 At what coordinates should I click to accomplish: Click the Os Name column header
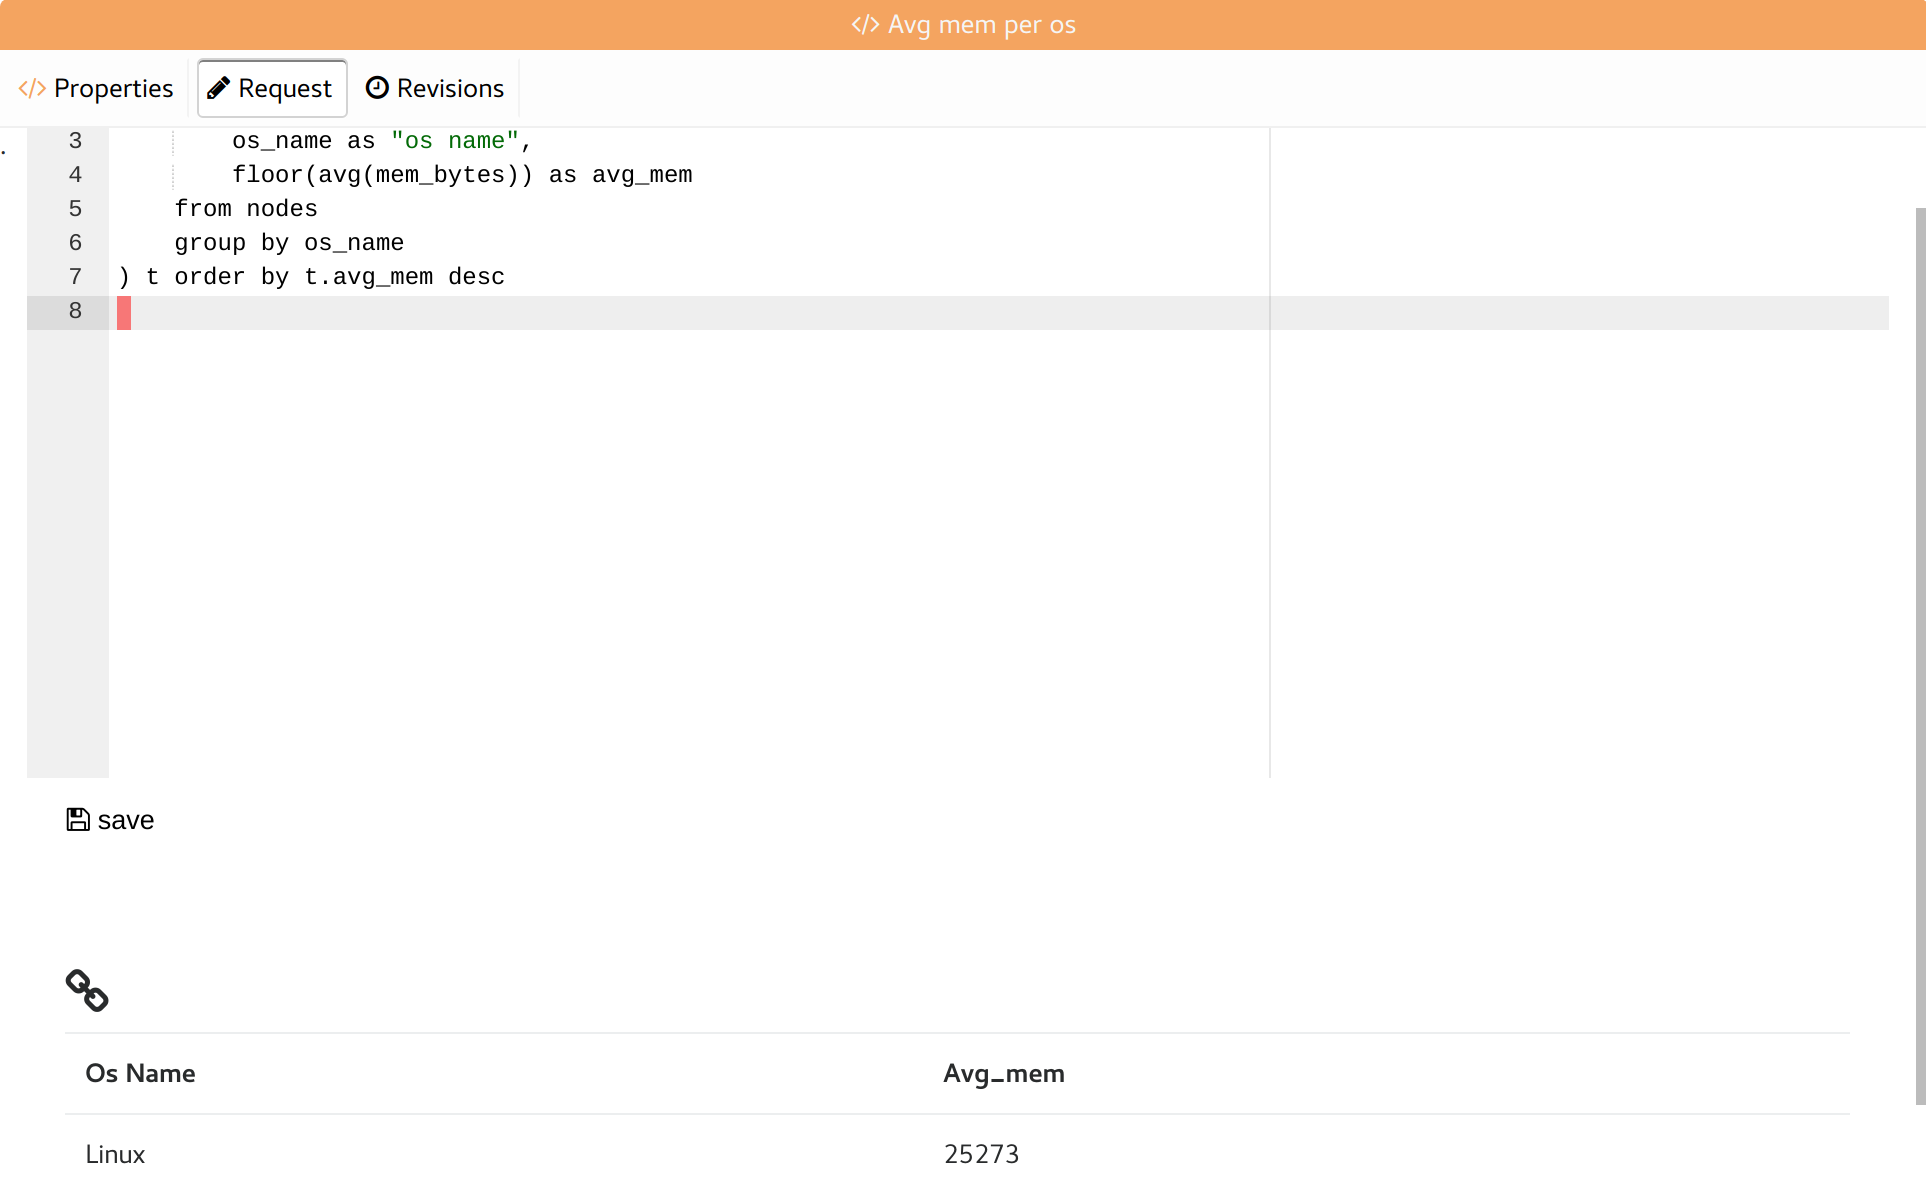[x=140, y=1073]
